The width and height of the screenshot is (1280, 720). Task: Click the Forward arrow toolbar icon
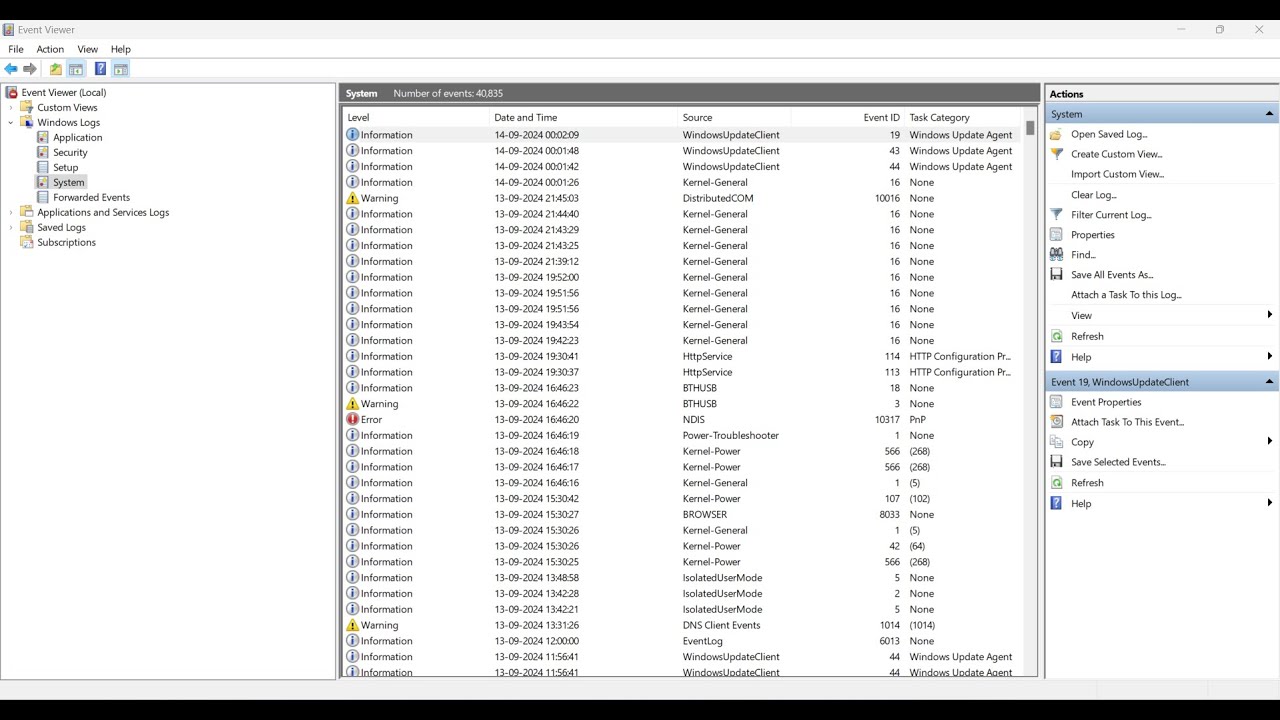coord(30,69)
